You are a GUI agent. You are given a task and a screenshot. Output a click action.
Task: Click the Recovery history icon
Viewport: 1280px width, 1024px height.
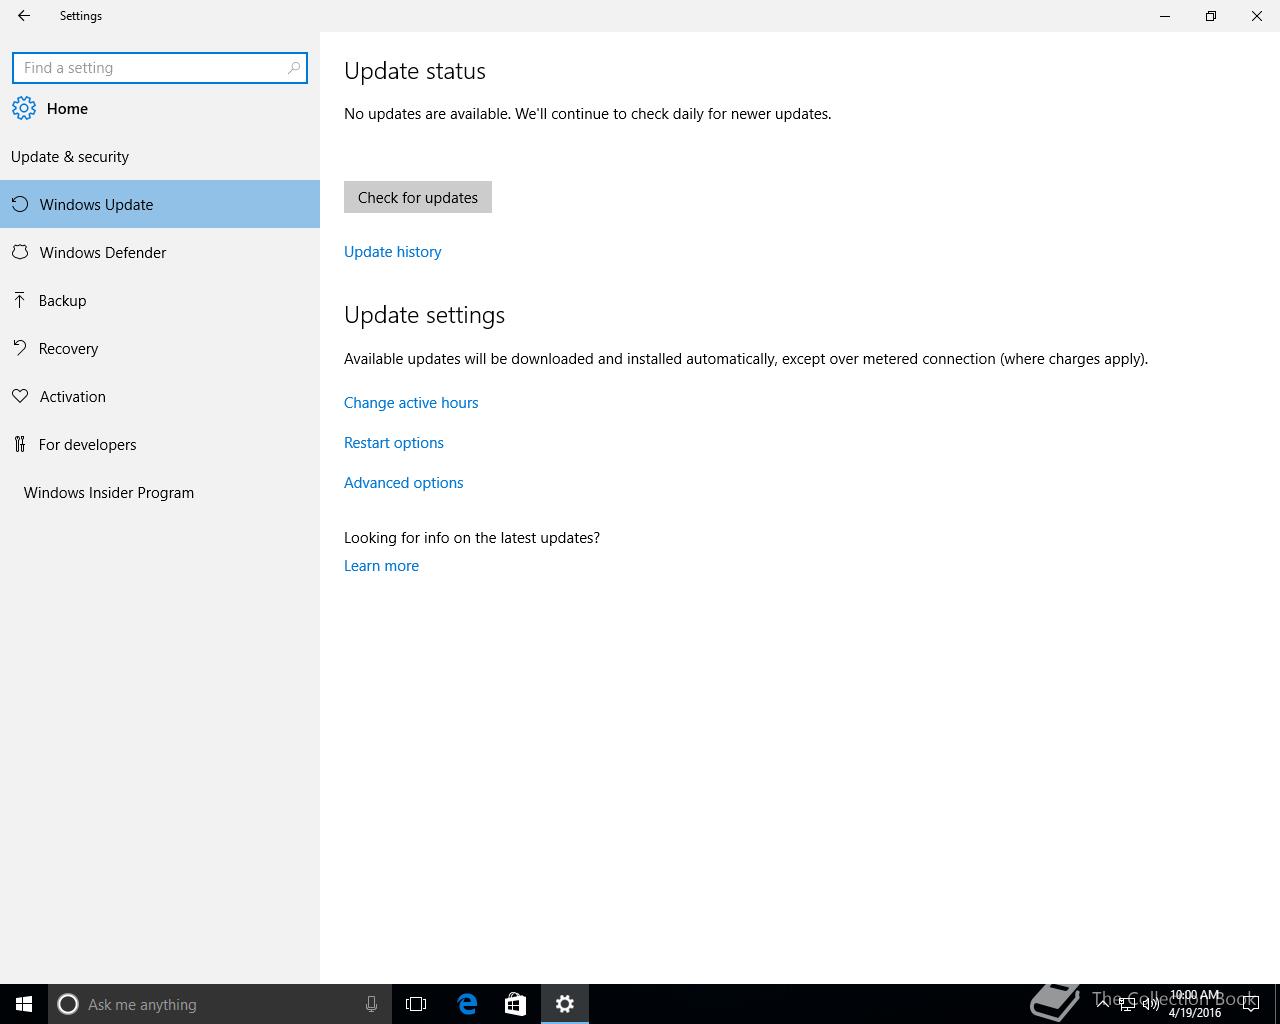[x=20, y=348]
